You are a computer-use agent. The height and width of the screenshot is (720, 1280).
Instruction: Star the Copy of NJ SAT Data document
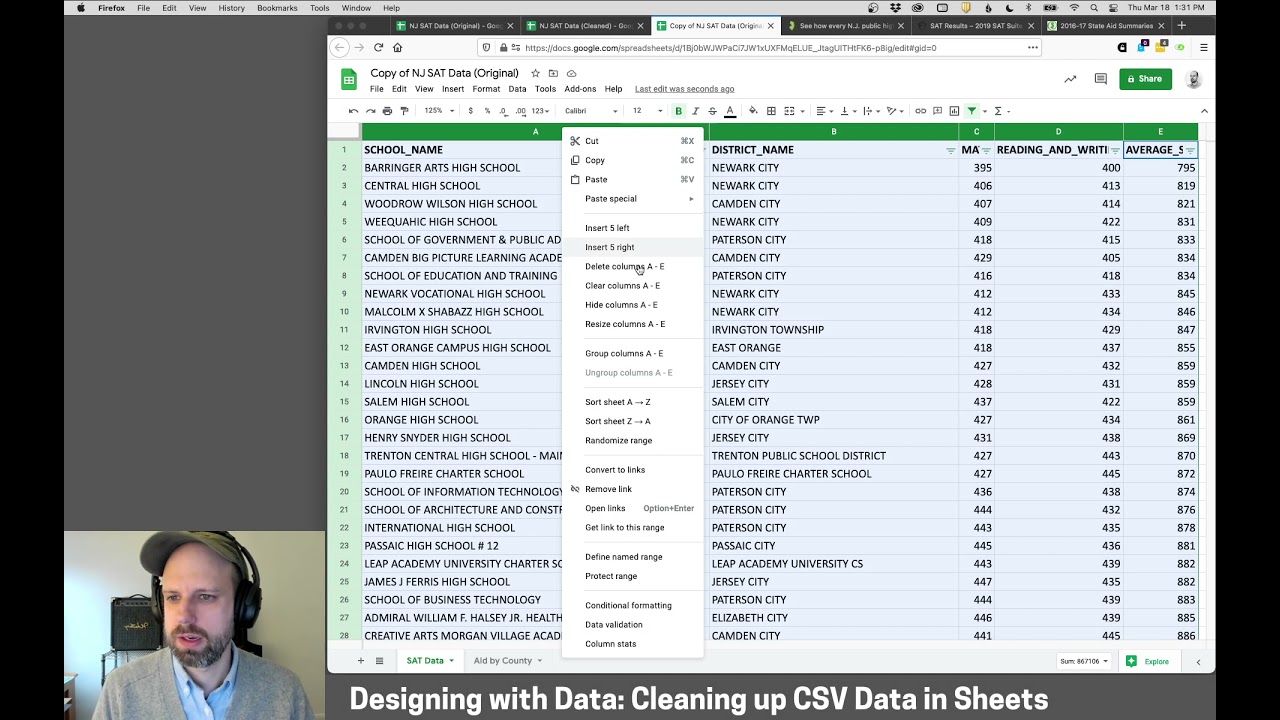pyautogui.click(x=535, y=73)
